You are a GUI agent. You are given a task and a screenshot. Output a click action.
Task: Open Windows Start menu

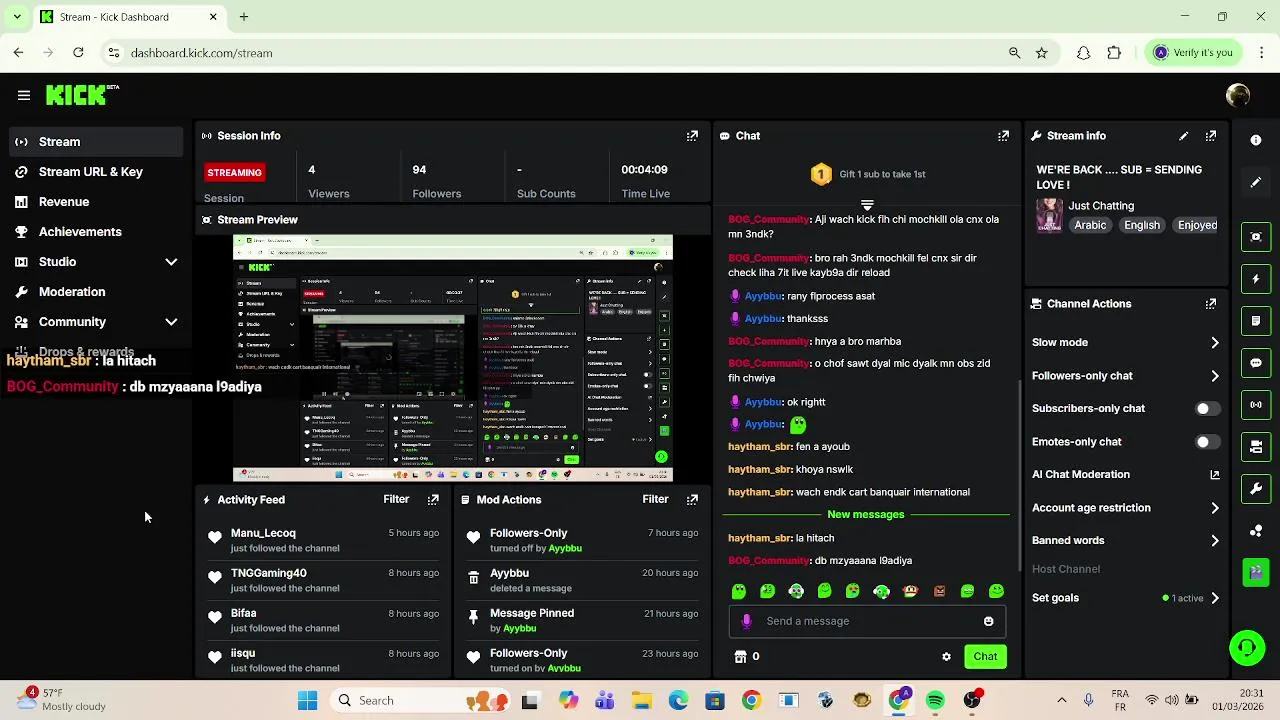[x=307, y=701]
